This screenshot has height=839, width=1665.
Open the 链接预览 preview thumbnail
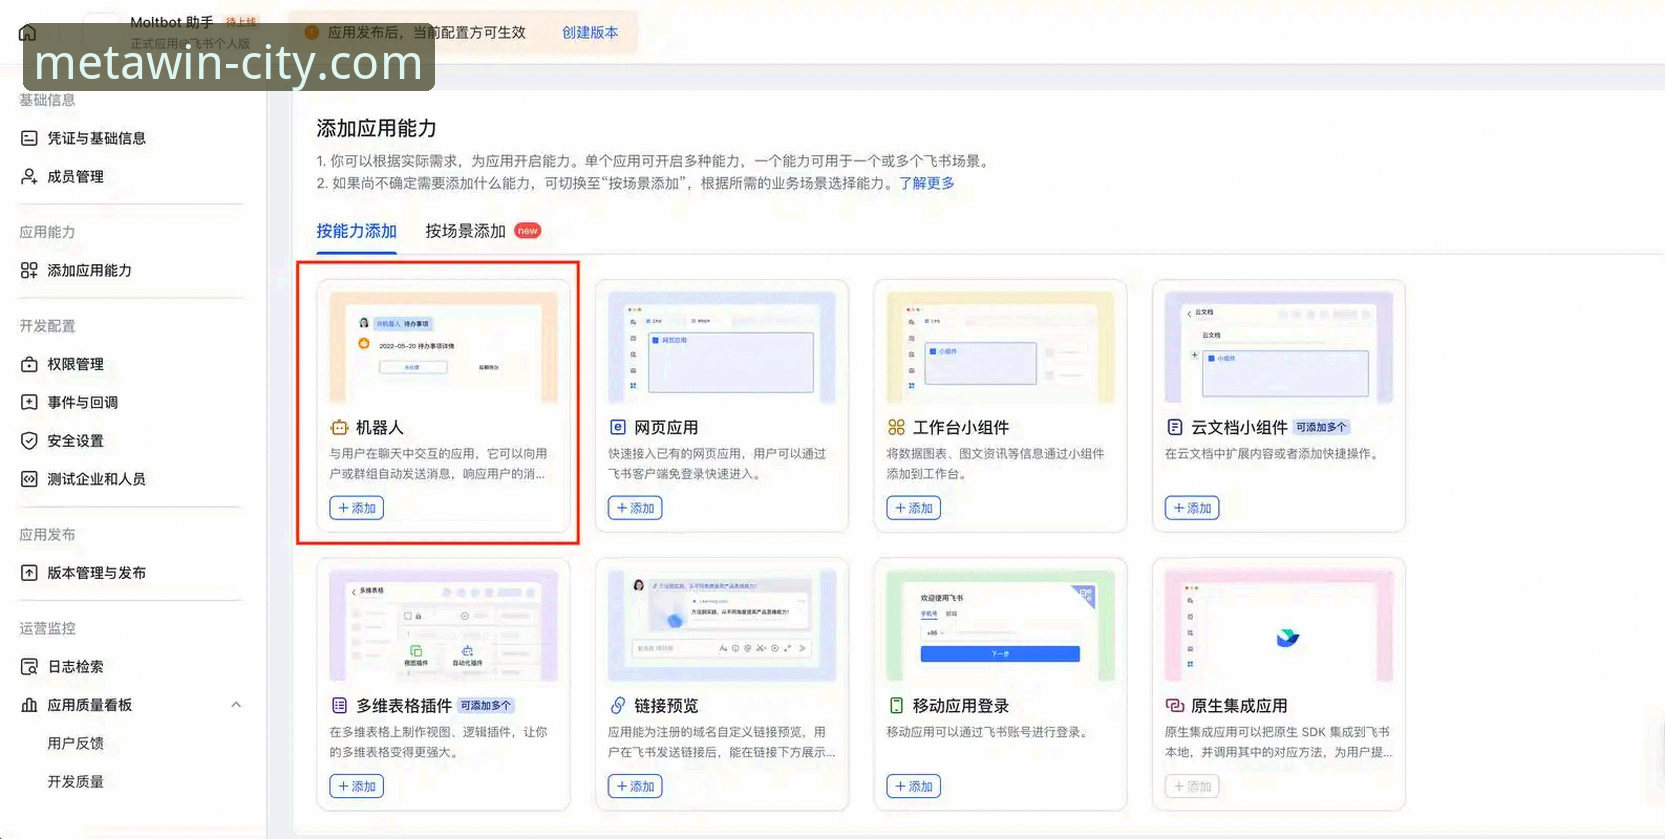point(722,625)
